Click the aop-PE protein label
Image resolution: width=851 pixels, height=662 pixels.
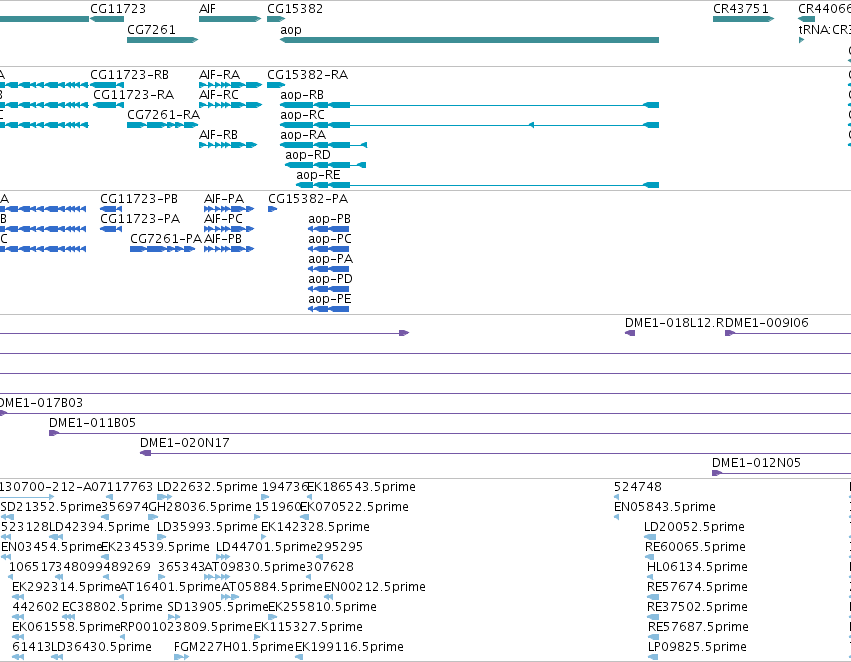tap(329, 299)
